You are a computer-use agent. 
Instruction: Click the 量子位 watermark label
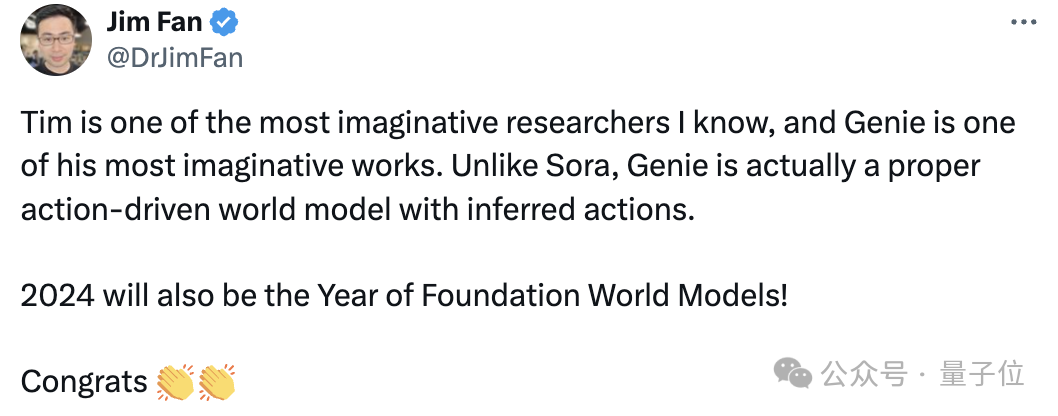pyautogui.click(x=983, y=374)
